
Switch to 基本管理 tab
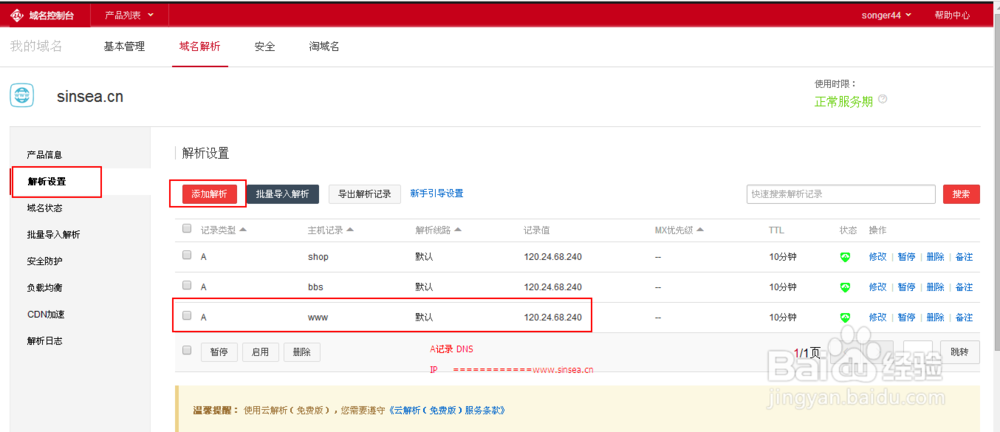[124, 47]
